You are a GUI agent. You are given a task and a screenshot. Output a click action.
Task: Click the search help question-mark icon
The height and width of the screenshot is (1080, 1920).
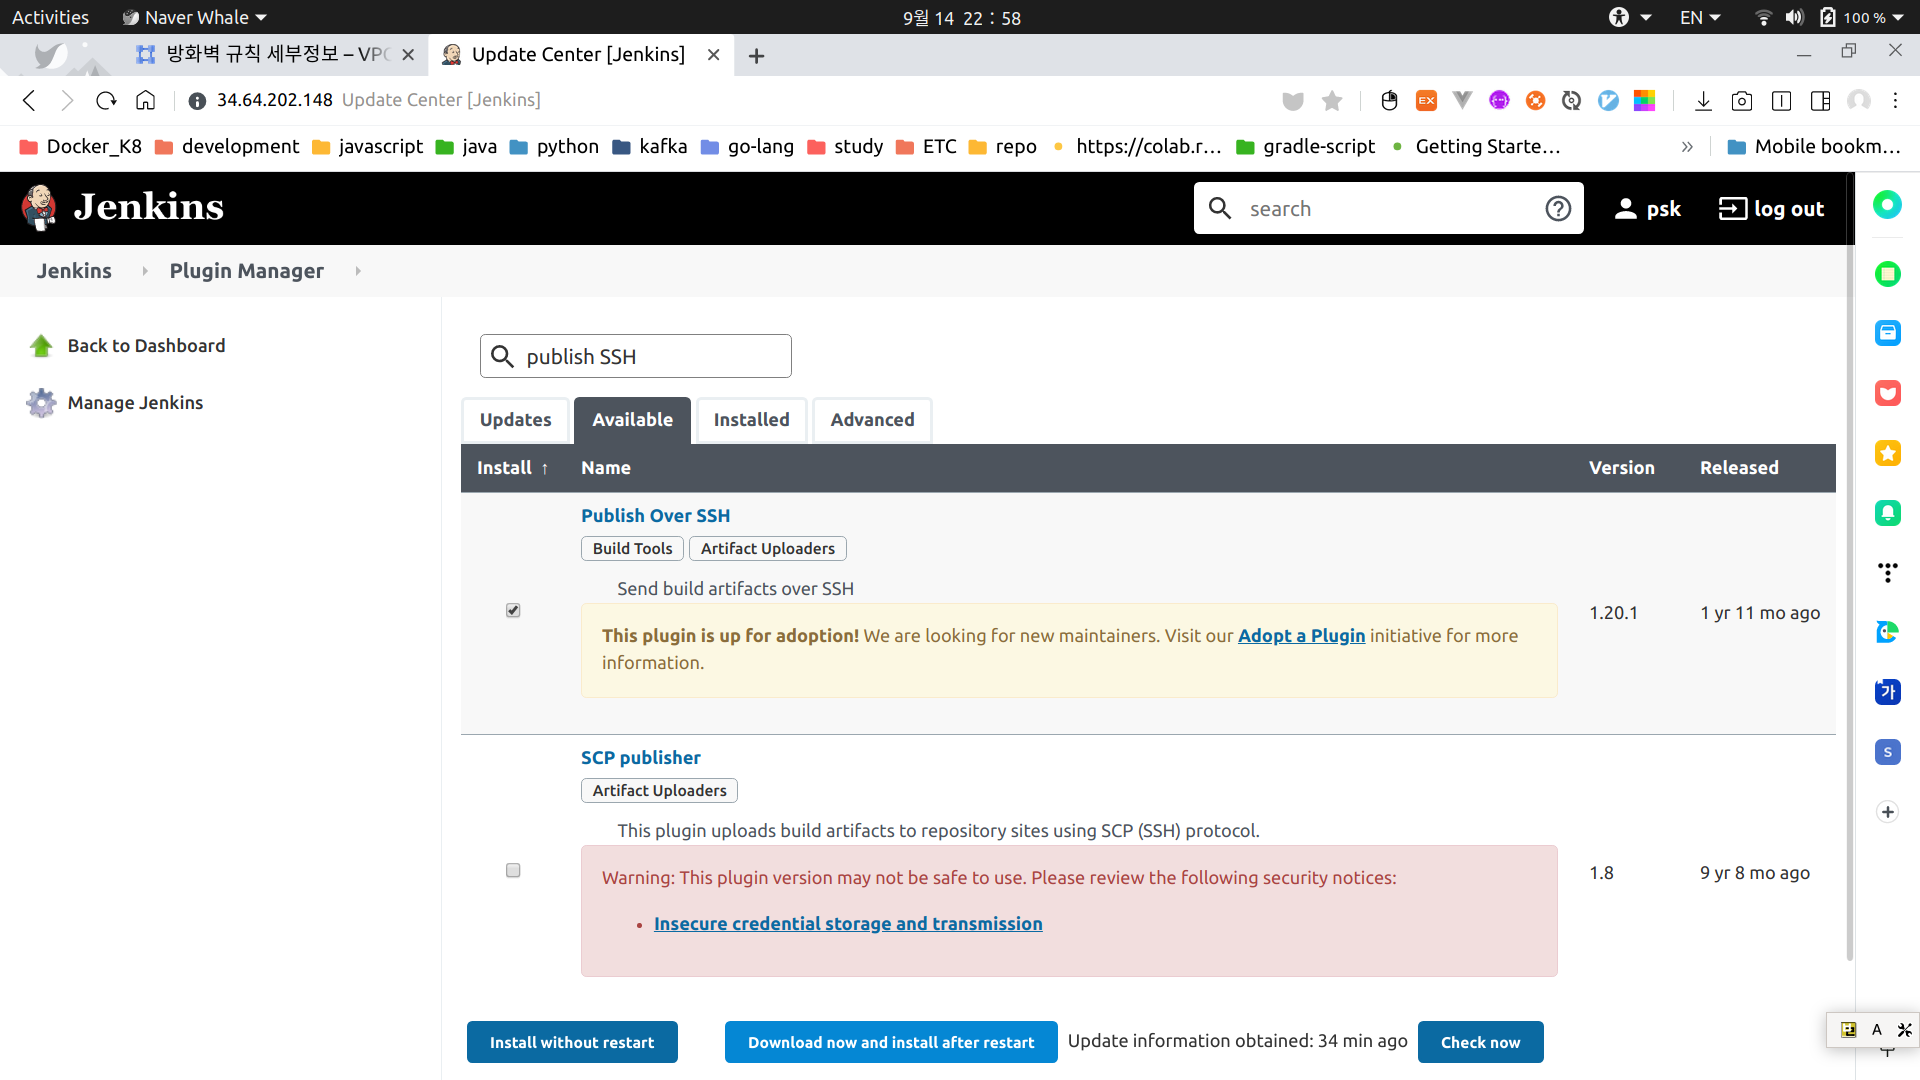pyautogui.click(x=1558, y=208)
